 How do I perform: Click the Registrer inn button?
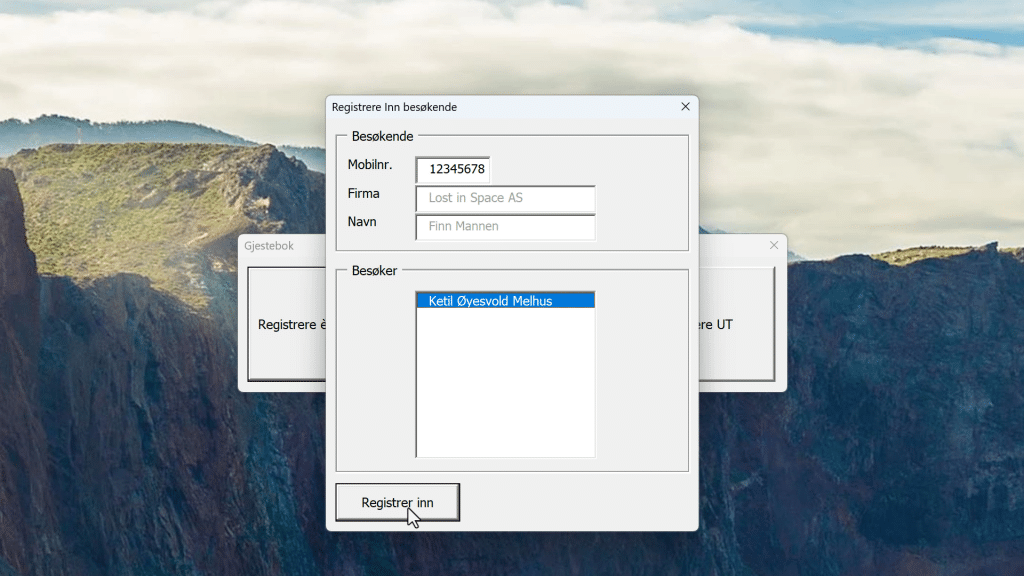tap(397, 502)
